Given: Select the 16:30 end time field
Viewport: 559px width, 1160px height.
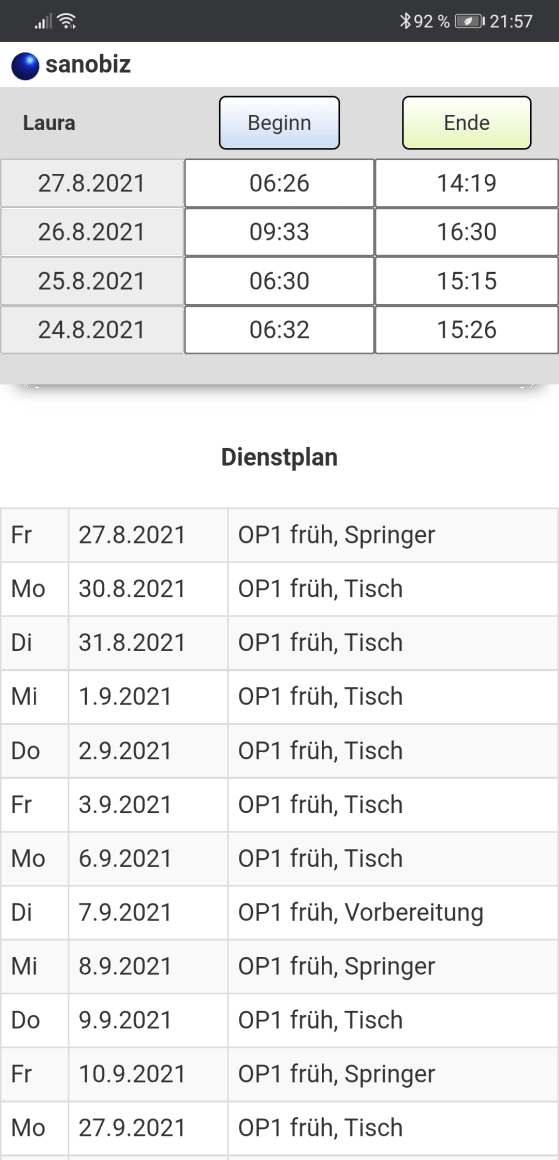Looking at the screenshot, I should 467,232.
